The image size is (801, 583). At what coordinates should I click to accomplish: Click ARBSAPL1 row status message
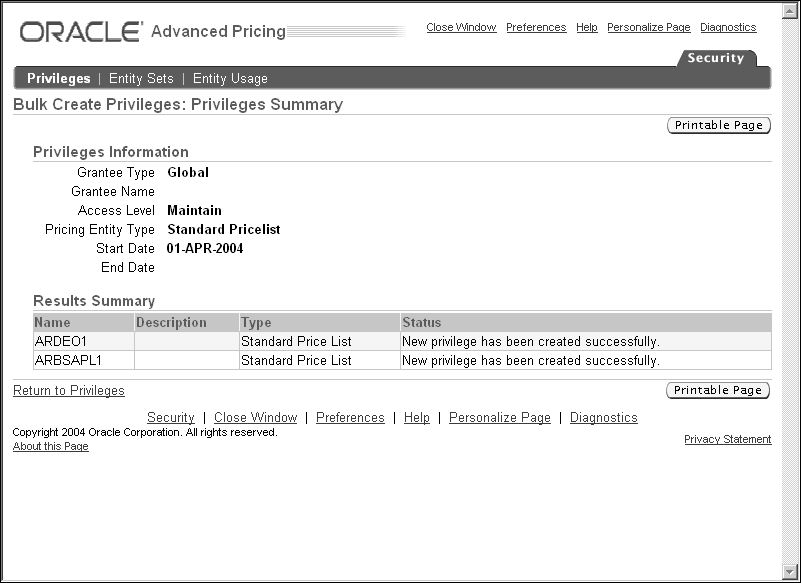pyautogui.click(x=531, y=360)
